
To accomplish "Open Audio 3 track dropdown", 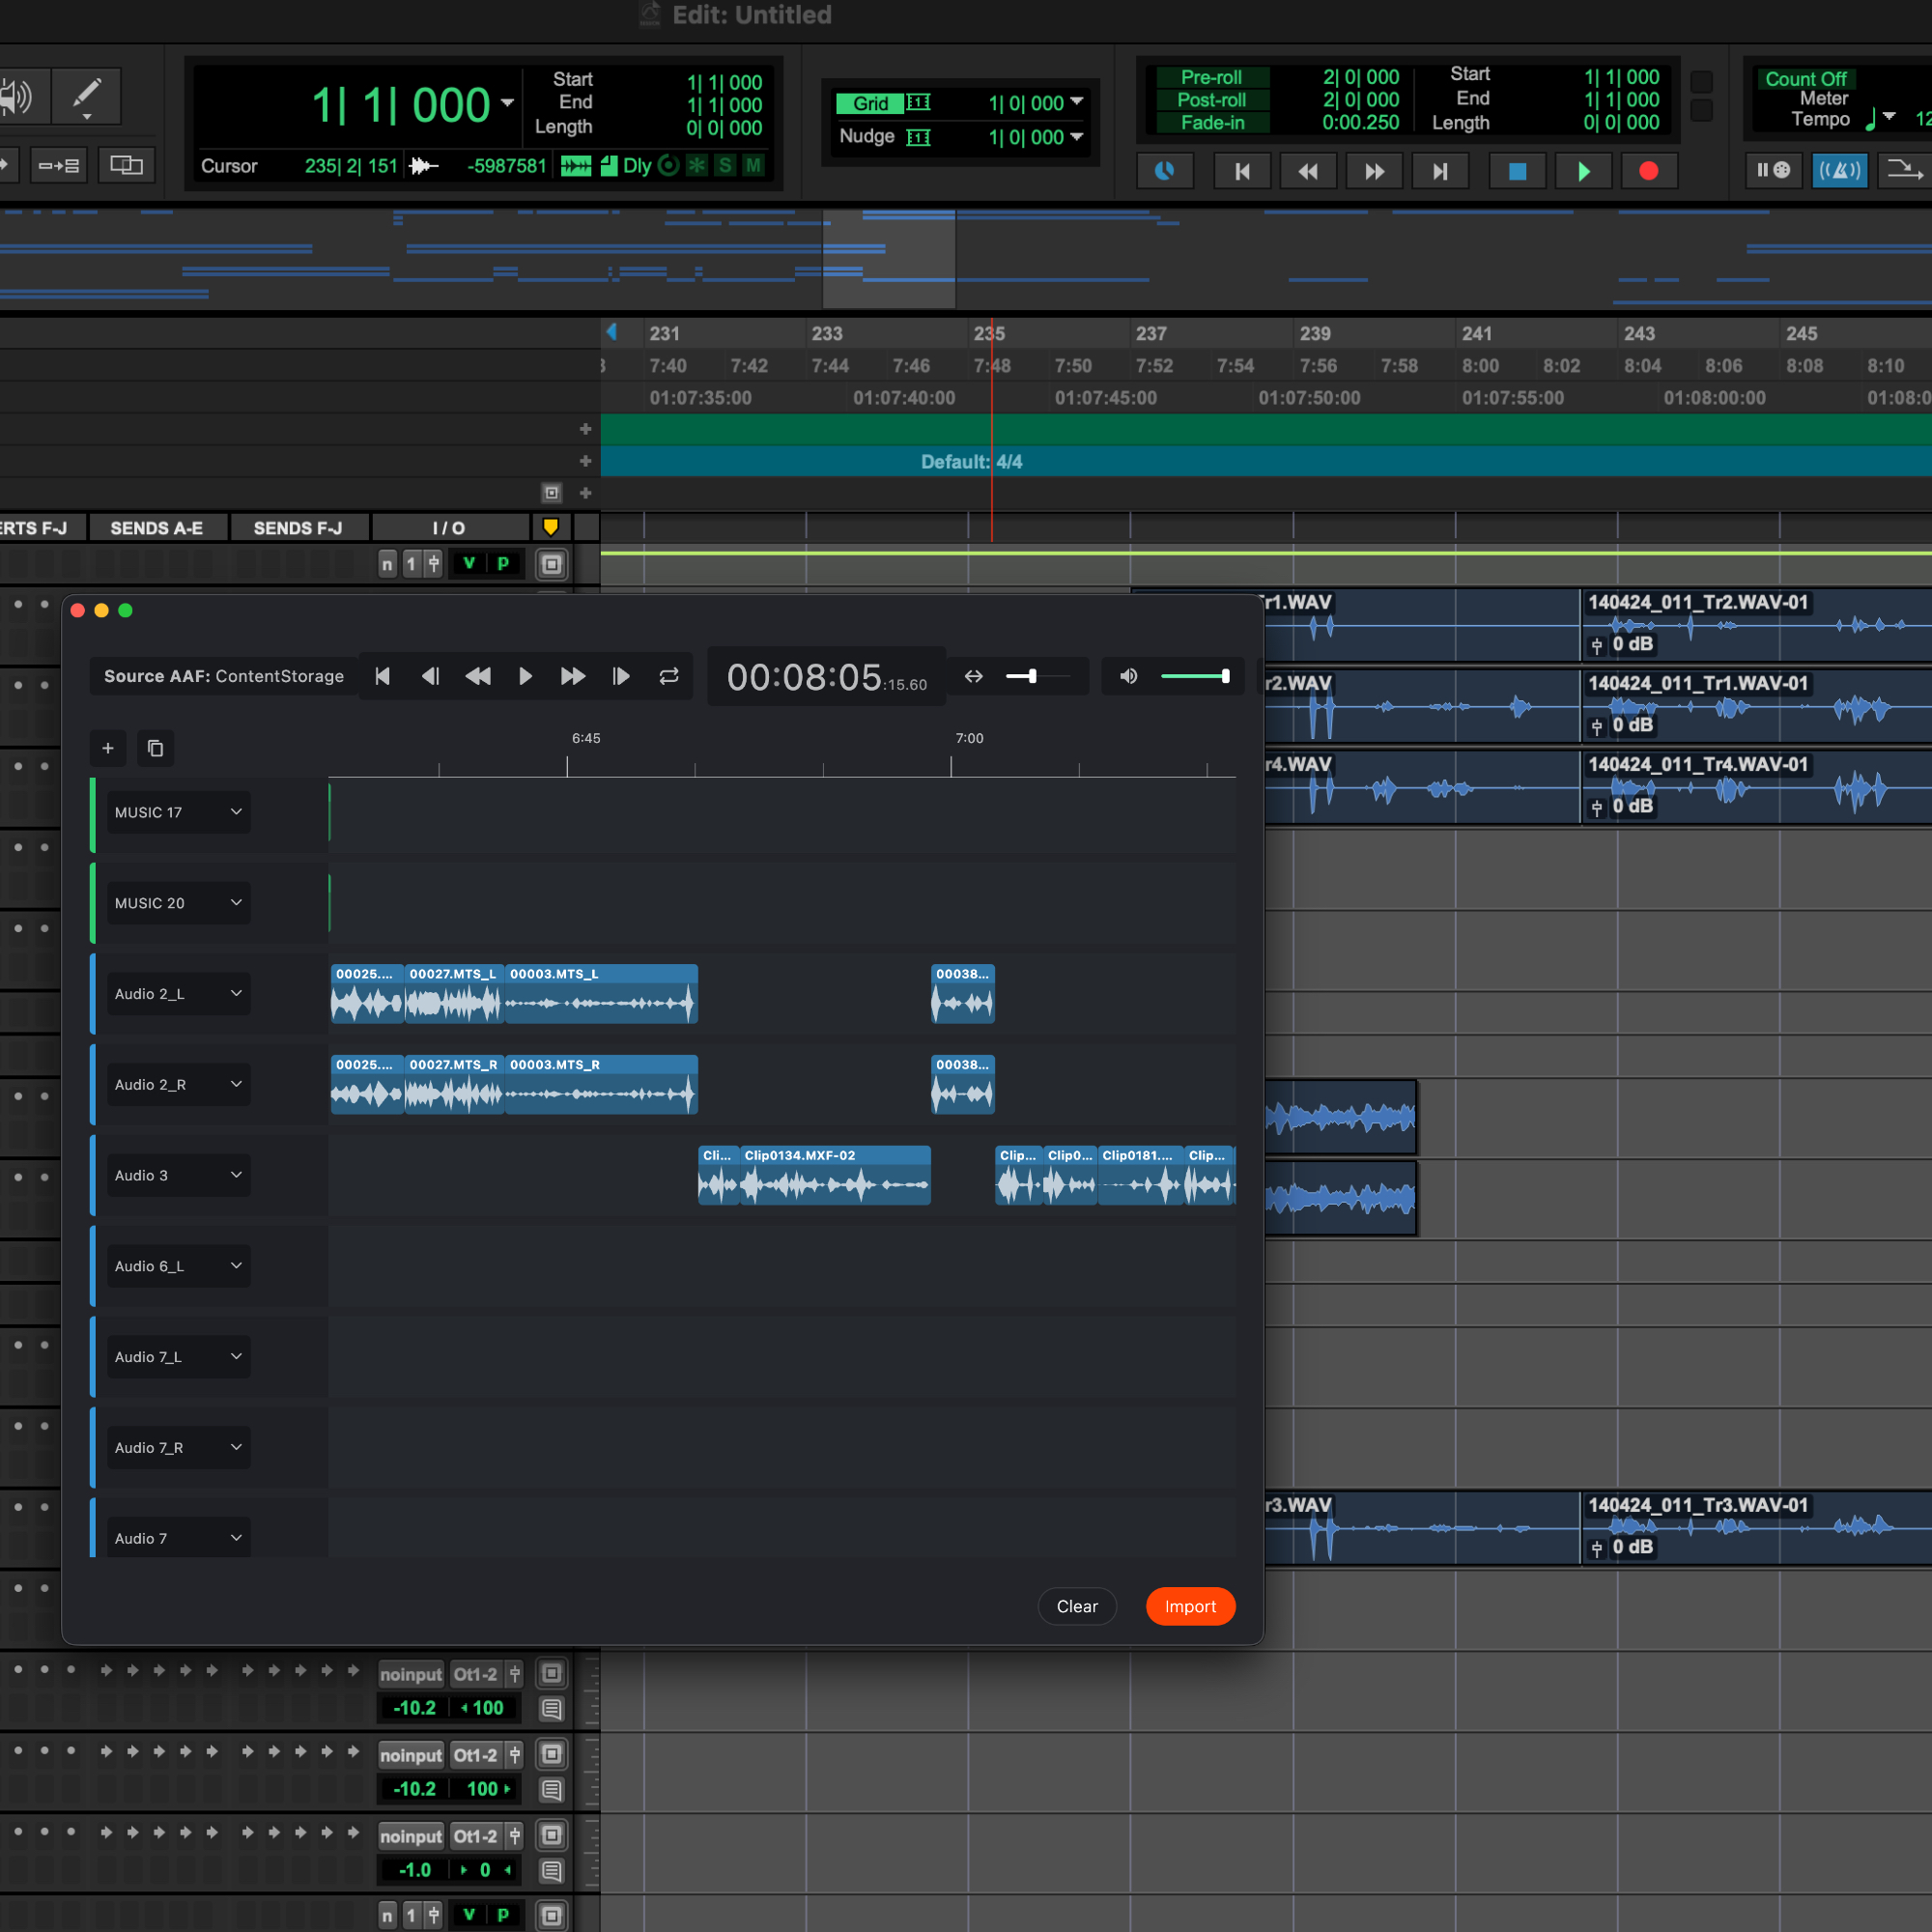I will (179, 1175).
